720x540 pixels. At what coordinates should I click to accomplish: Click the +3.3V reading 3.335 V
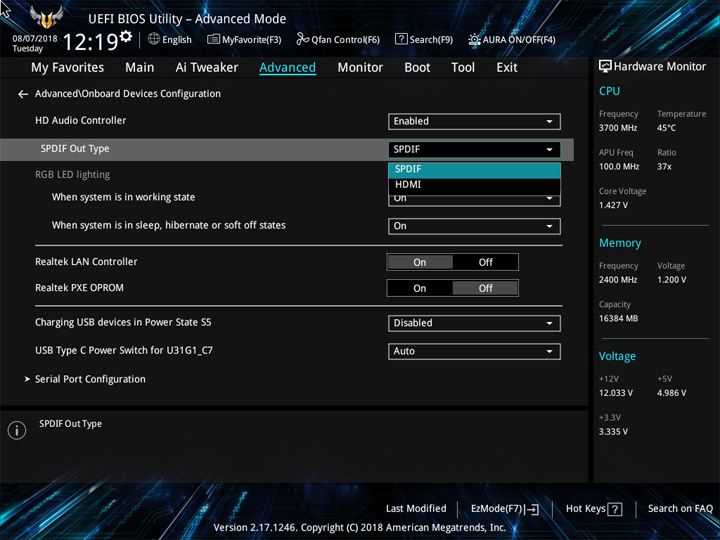tap(613, 432)
